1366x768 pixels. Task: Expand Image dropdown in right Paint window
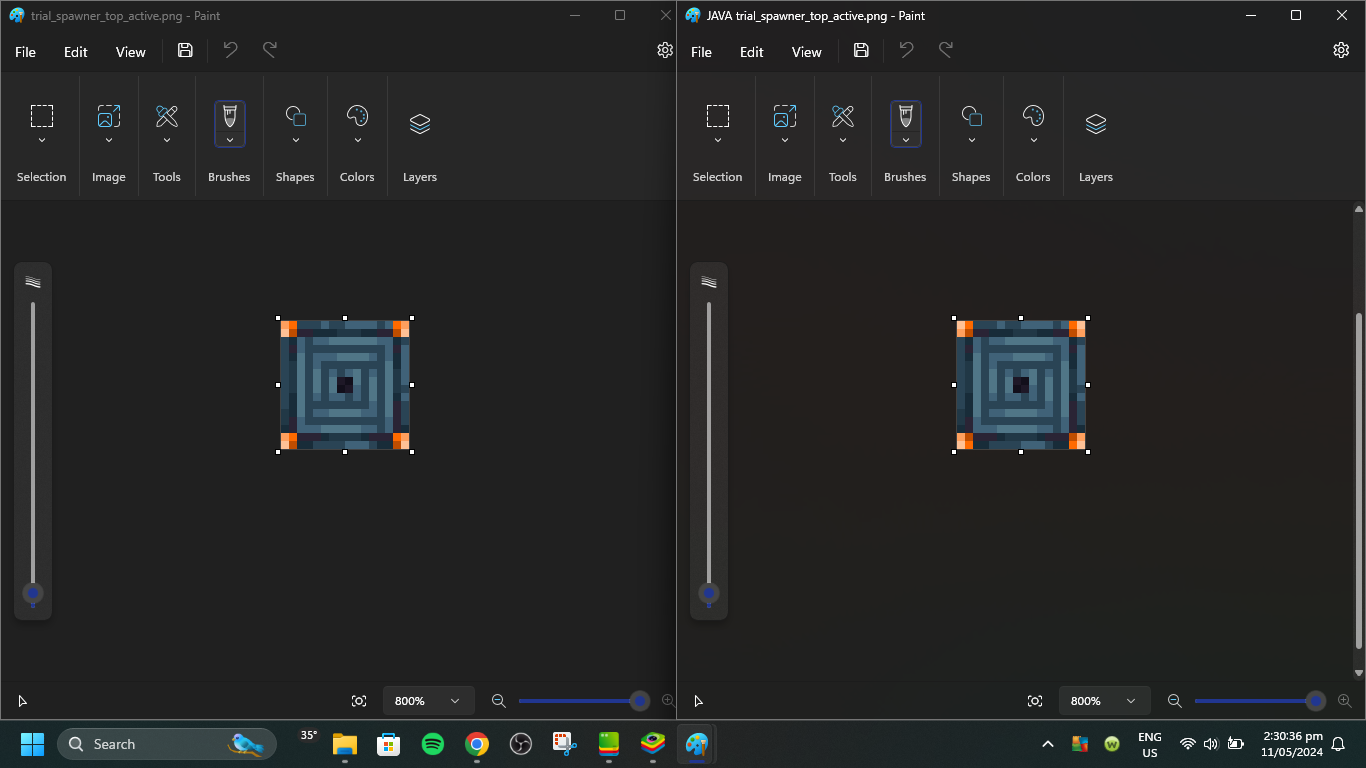pyautogui.click(x=785, y=141)
